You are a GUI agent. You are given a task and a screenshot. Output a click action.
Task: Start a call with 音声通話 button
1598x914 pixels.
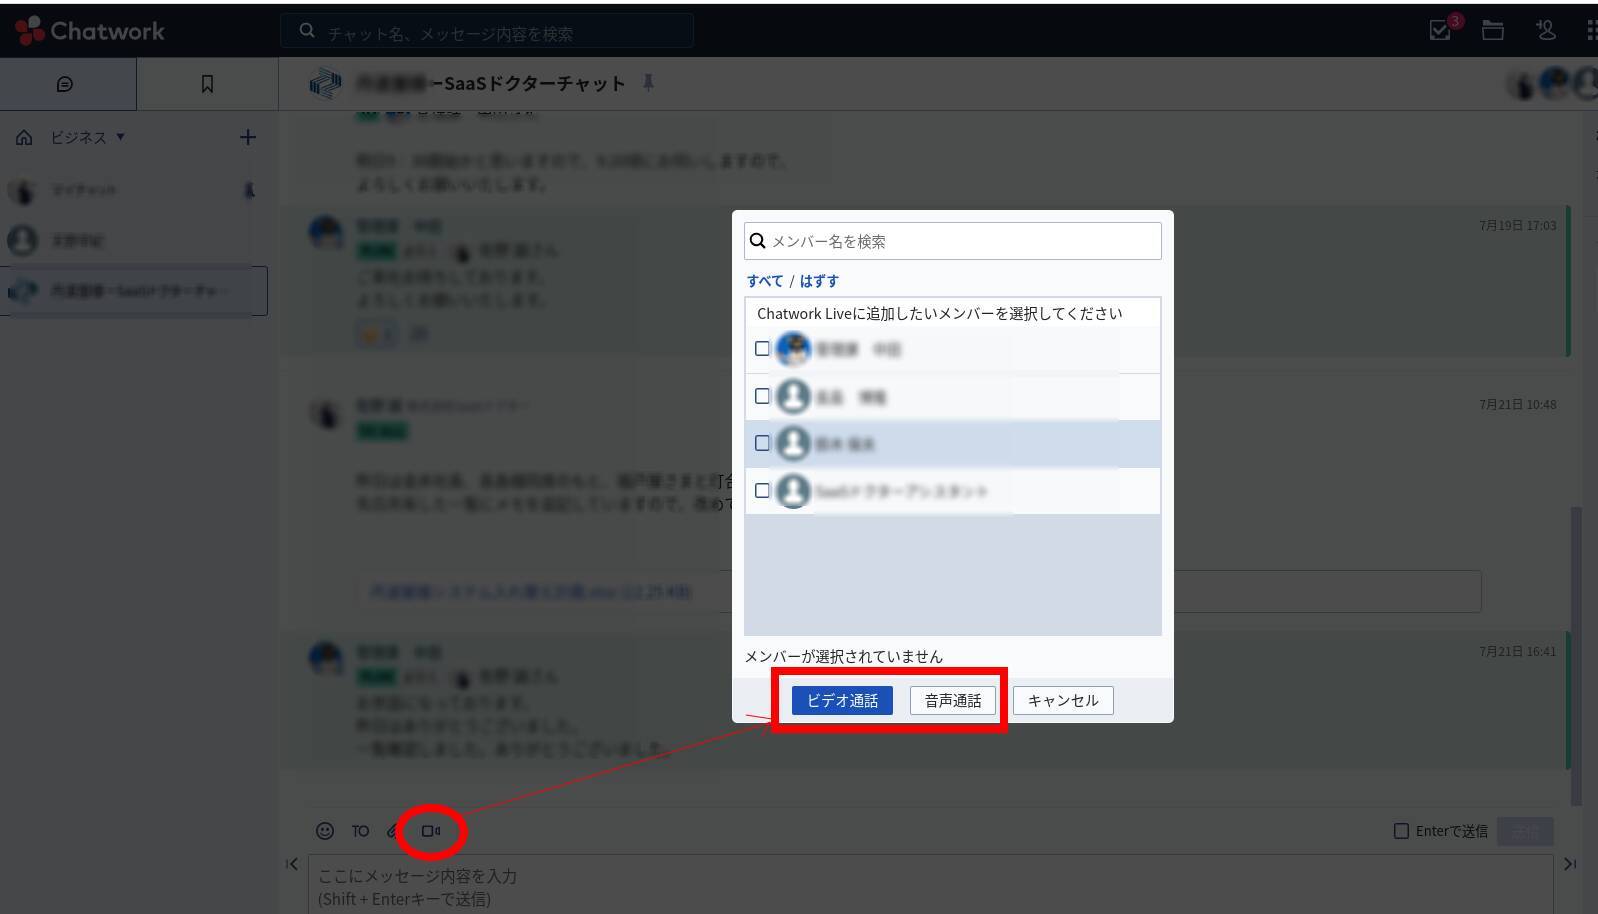click(x=953, y=700)
